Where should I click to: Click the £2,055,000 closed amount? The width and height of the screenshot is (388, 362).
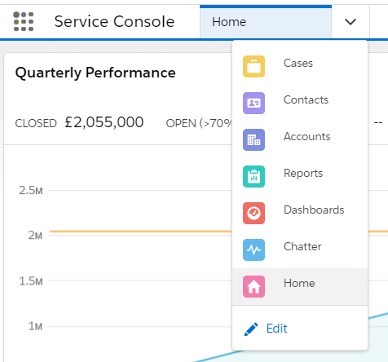[x=104, y=122]
